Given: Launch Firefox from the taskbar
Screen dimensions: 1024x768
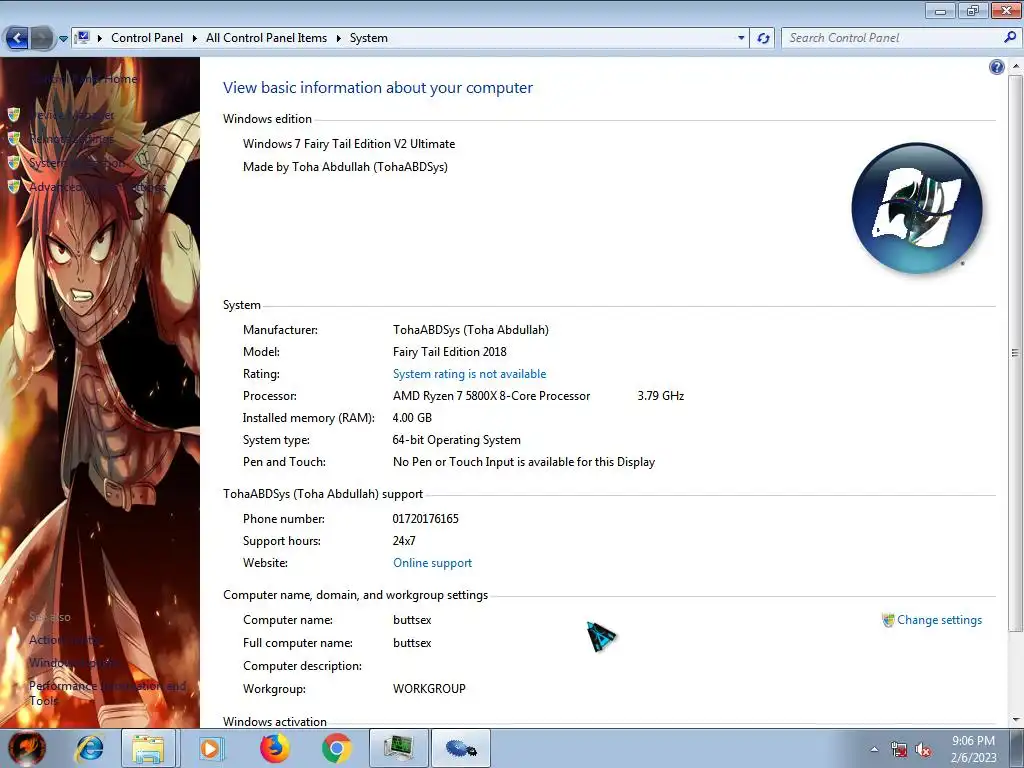Looking at the screenshot, I should tap(274, 748).
